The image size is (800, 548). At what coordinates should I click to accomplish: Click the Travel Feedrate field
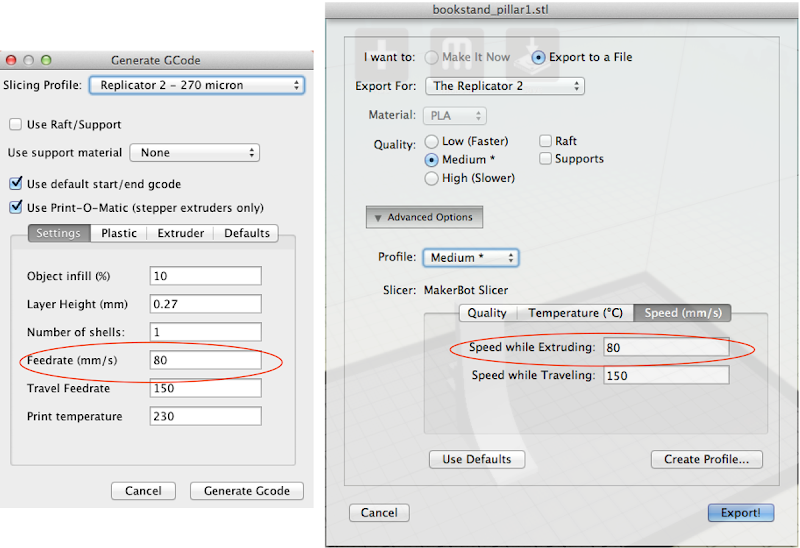(x=206, y=388)
